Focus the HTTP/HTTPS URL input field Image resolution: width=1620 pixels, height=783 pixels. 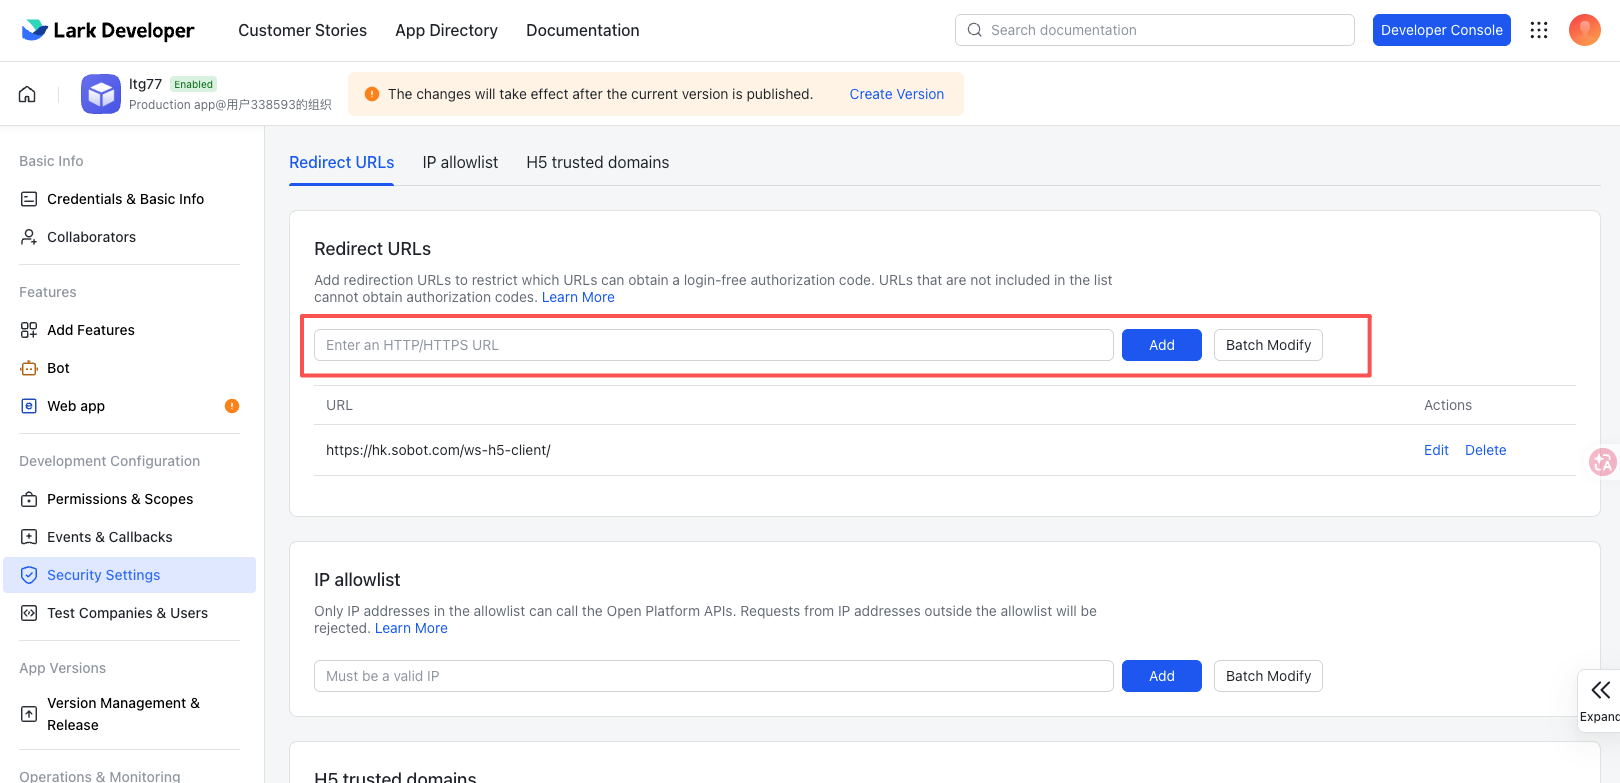click(x=713, y=345)
